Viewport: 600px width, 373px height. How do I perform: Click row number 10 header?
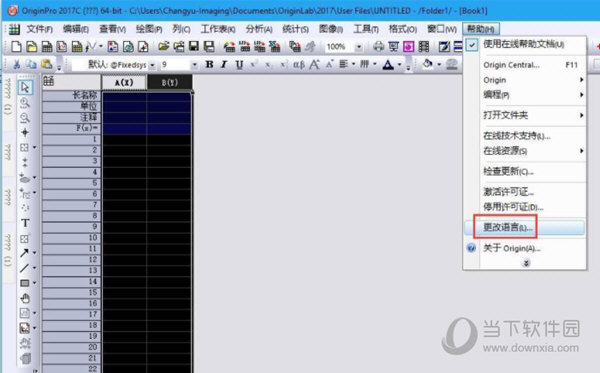click(x=71, y=238)
